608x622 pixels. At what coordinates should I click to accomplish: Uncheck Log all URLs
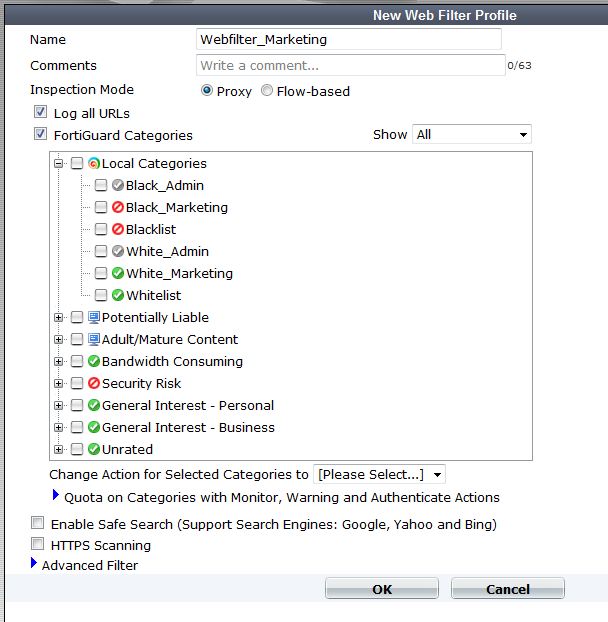point(40,112)
